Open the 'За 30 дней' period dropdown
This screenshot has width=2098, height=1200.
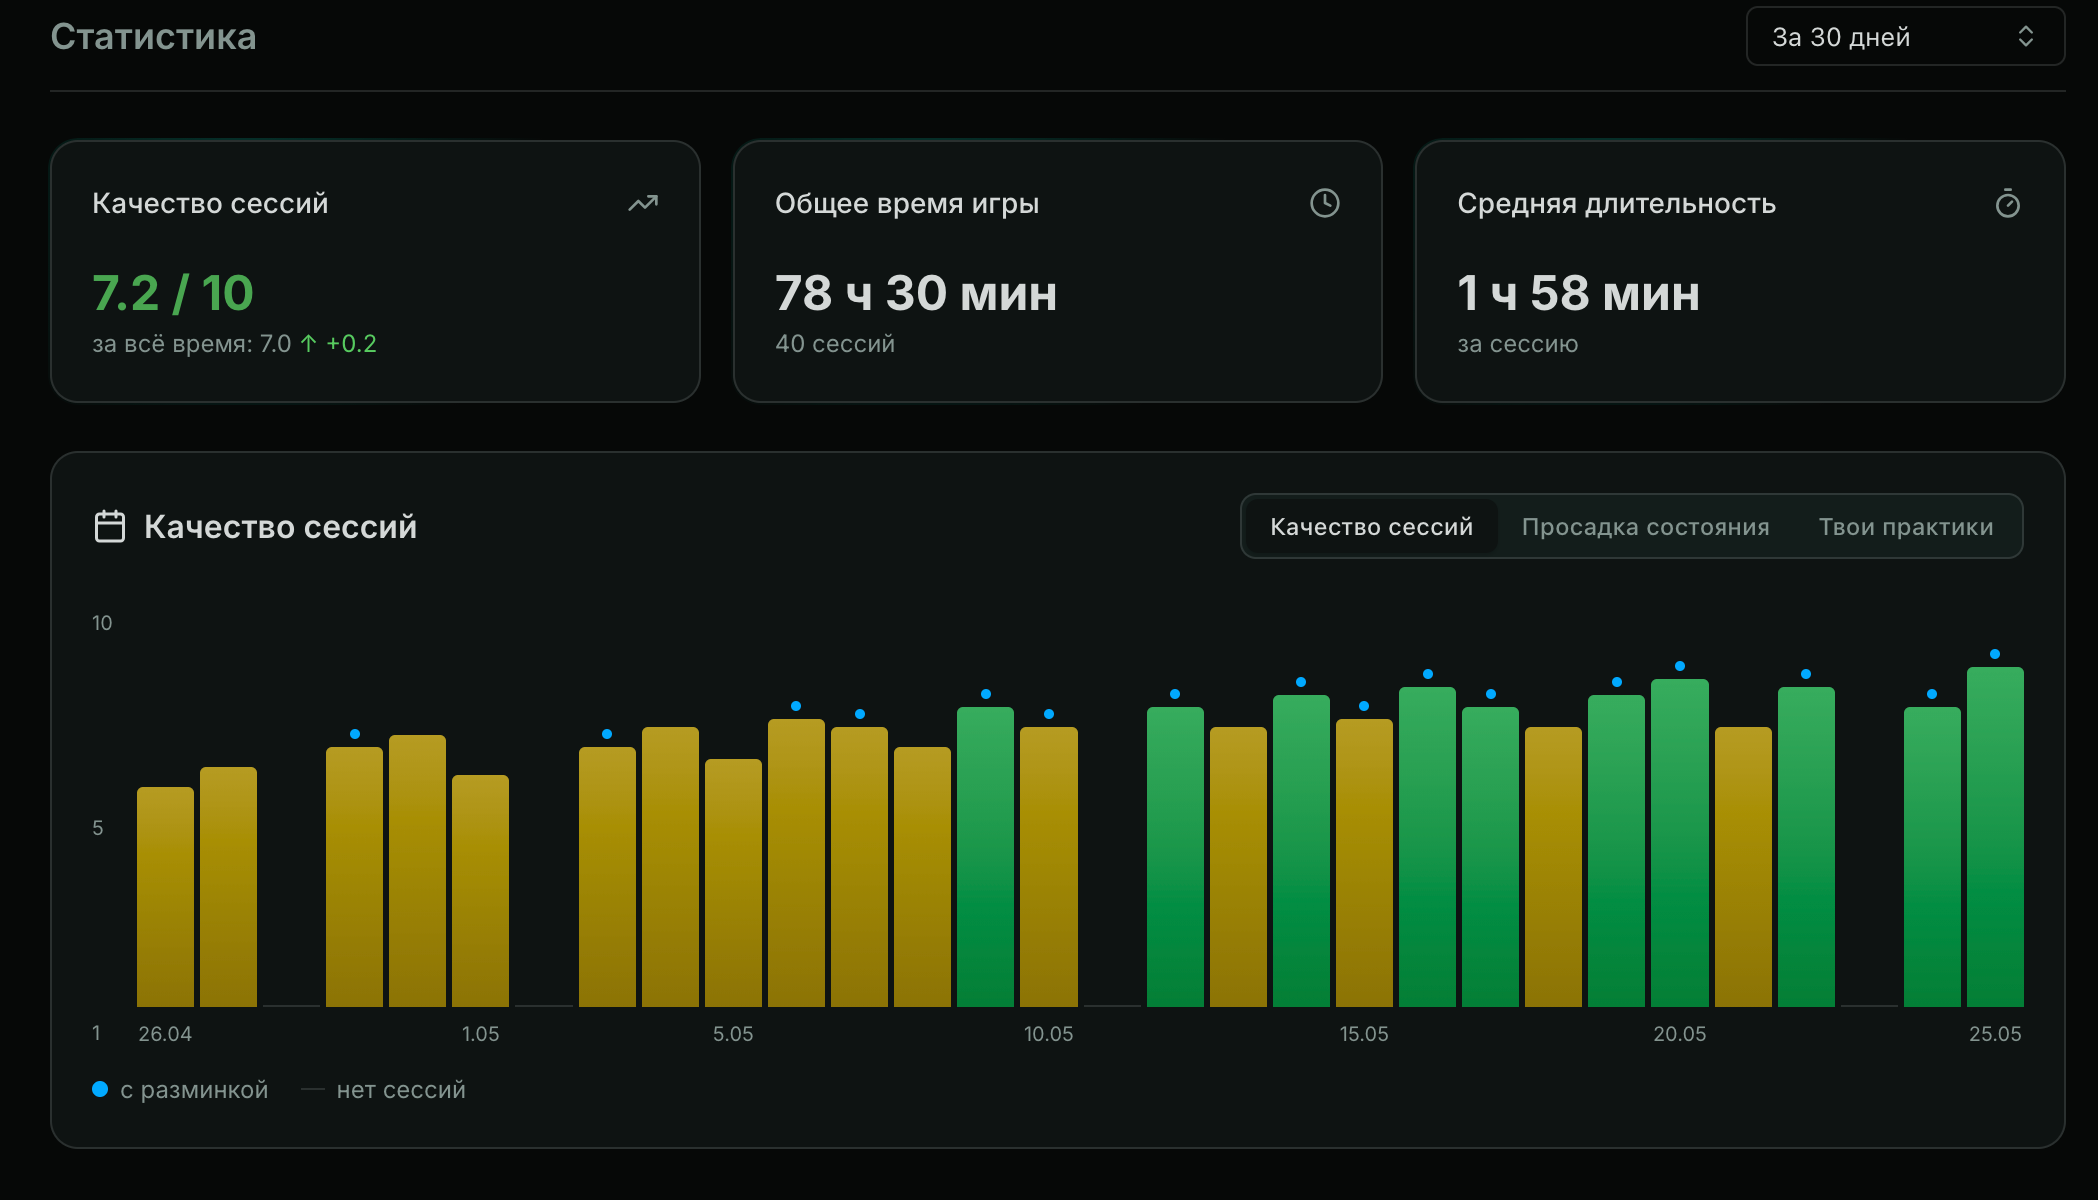click(x=1905, y=37)
